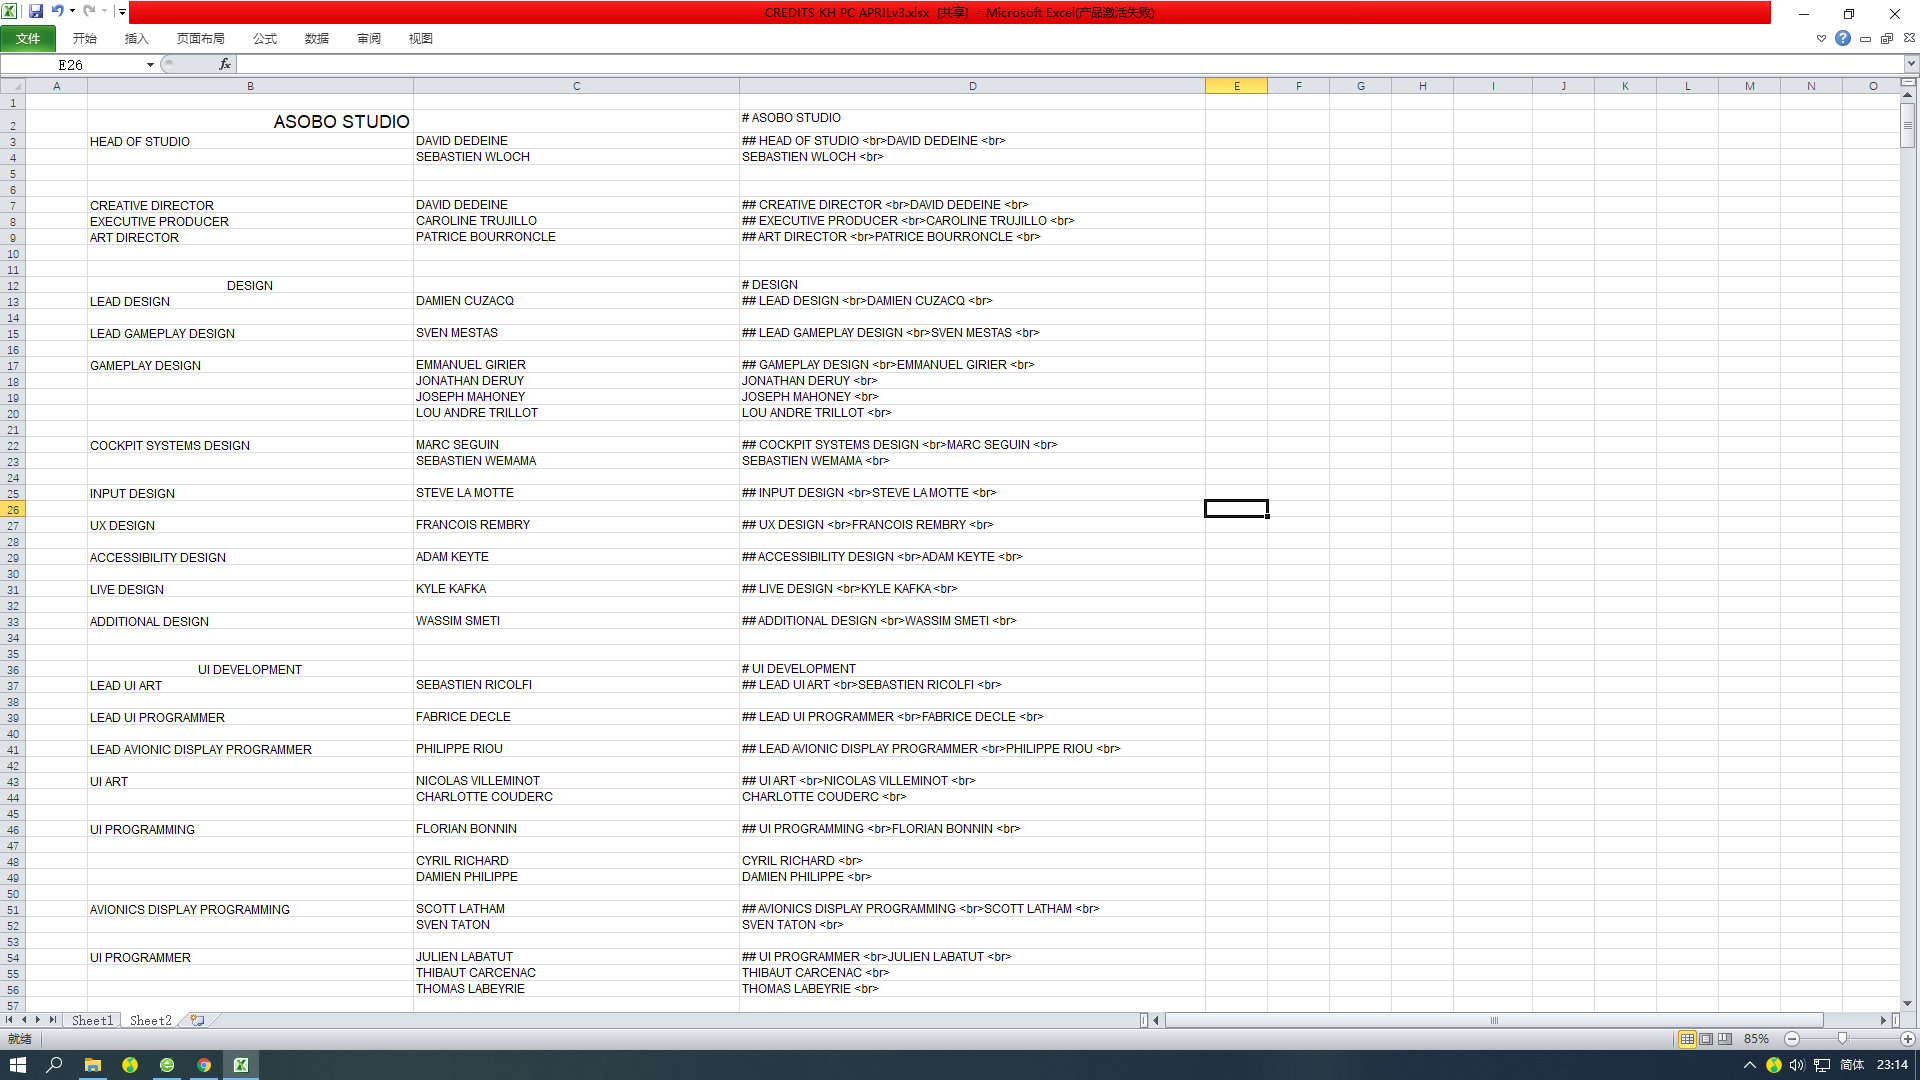Show hidden system tray icons chevron
The width and height of the screenshot is (1920, 1080).
tap(1750, 1065)
